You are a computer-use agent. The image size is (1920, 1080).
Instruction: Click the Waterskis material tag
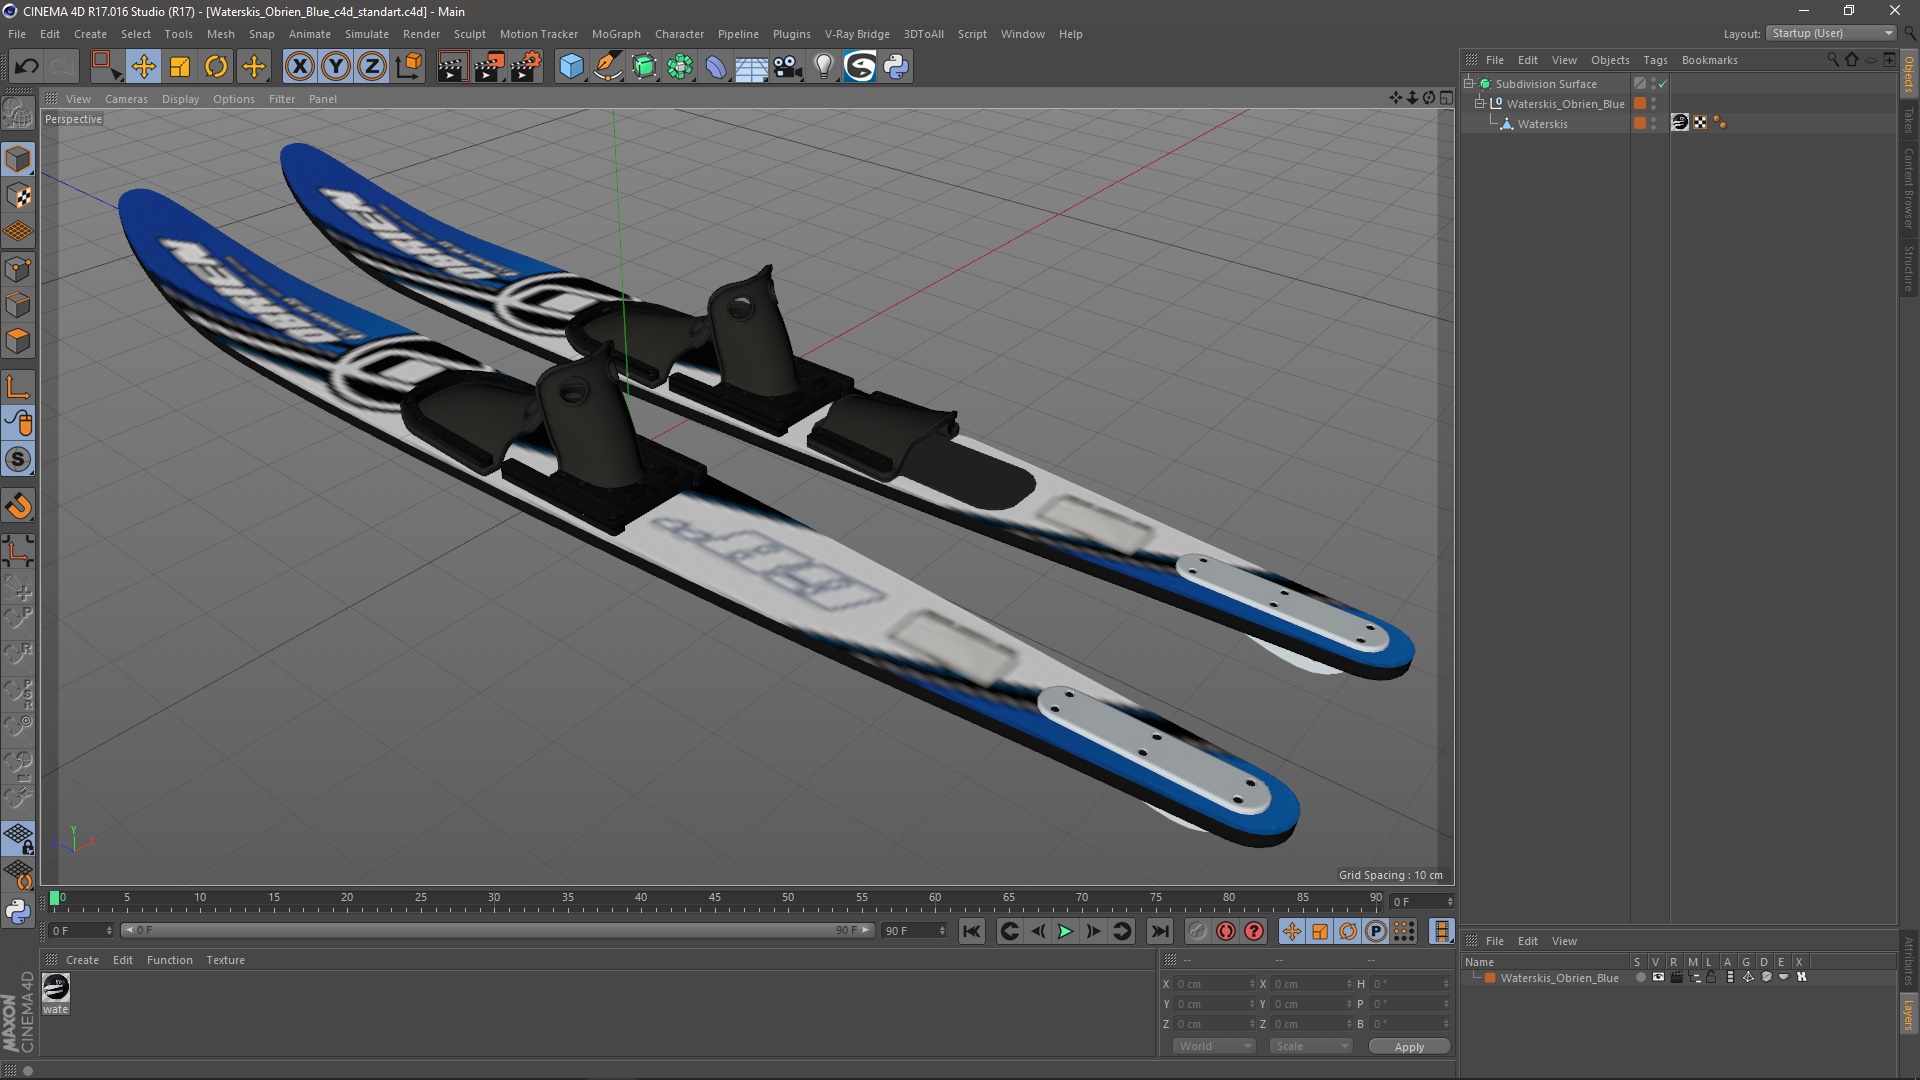point(1680,123)
